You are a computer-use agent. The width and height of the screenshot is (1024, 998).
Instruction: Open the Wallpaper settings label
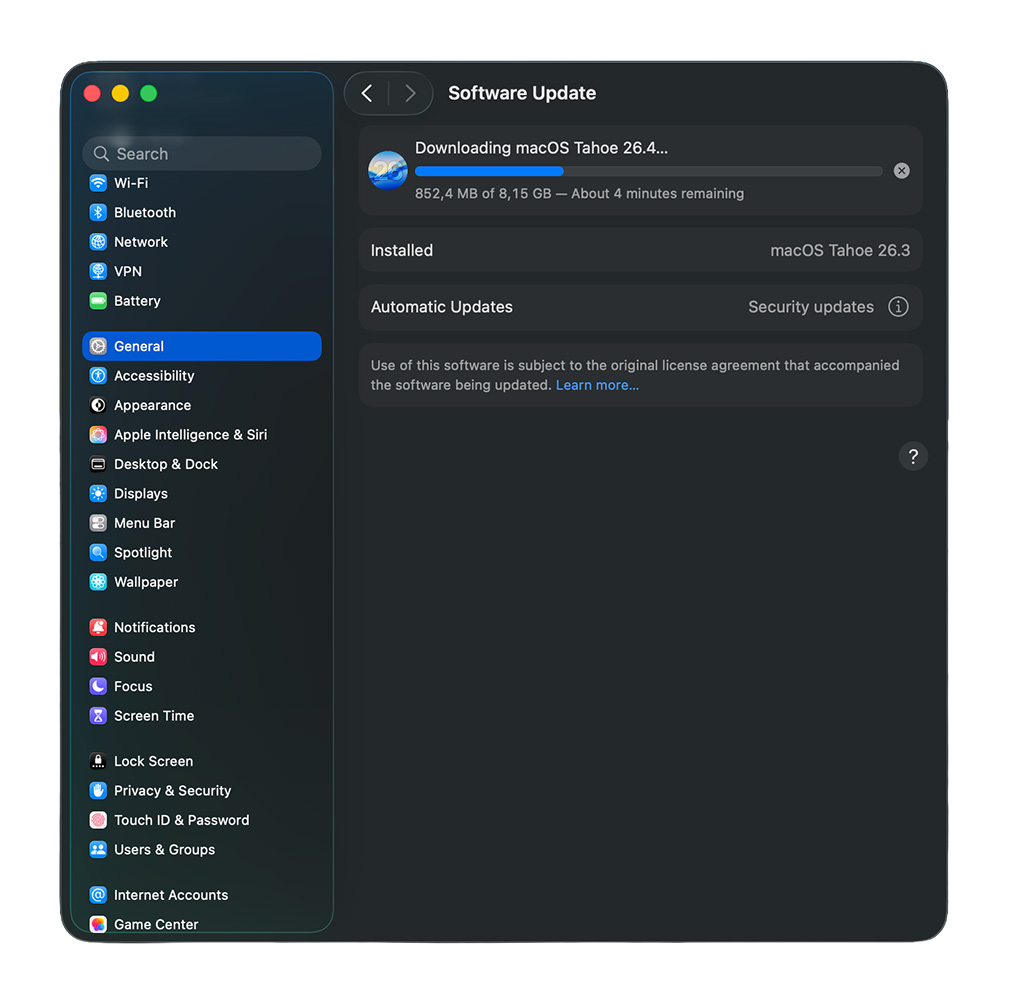146,581
